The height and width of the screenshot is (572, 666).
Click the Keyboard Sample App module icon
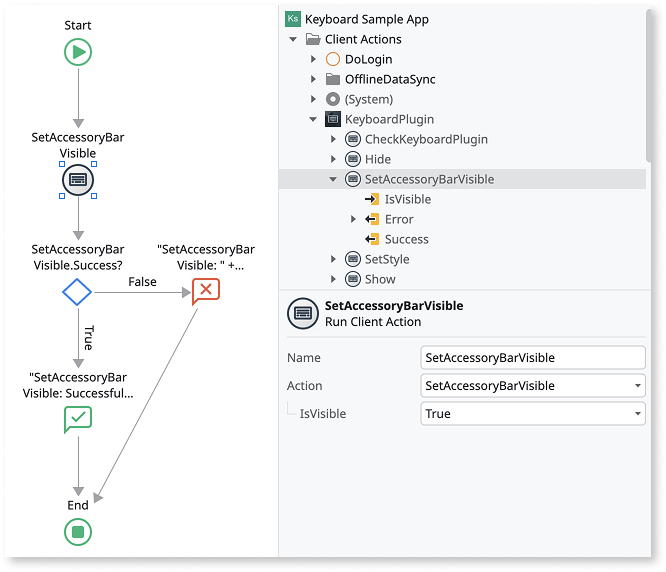(x=293, y=19)
